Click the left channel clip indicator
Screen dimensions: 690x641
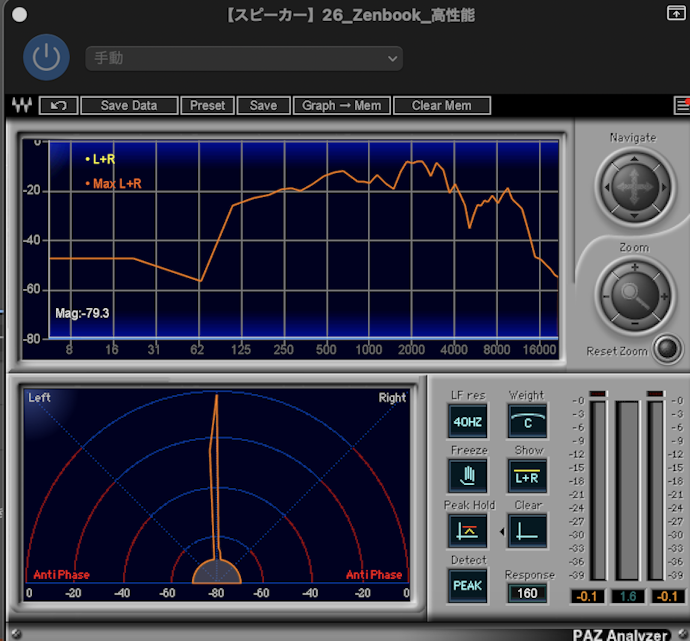pos(598,394)
